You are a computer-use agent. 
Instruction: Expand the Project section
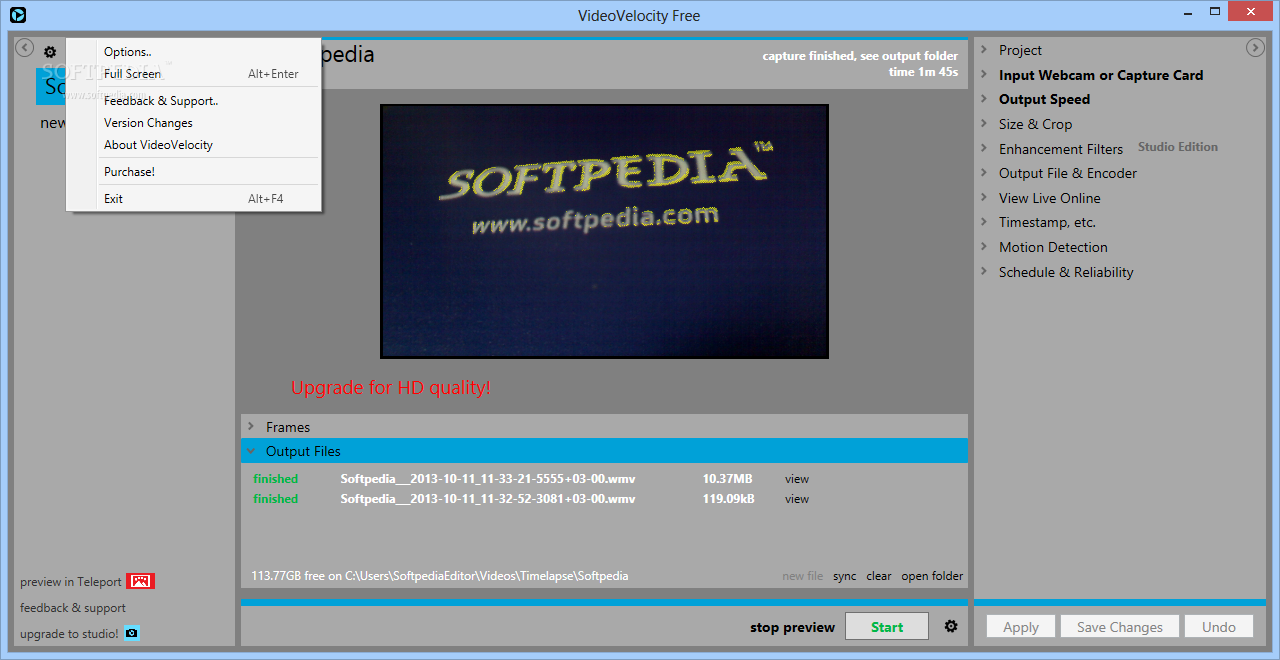pos(1020,50)
